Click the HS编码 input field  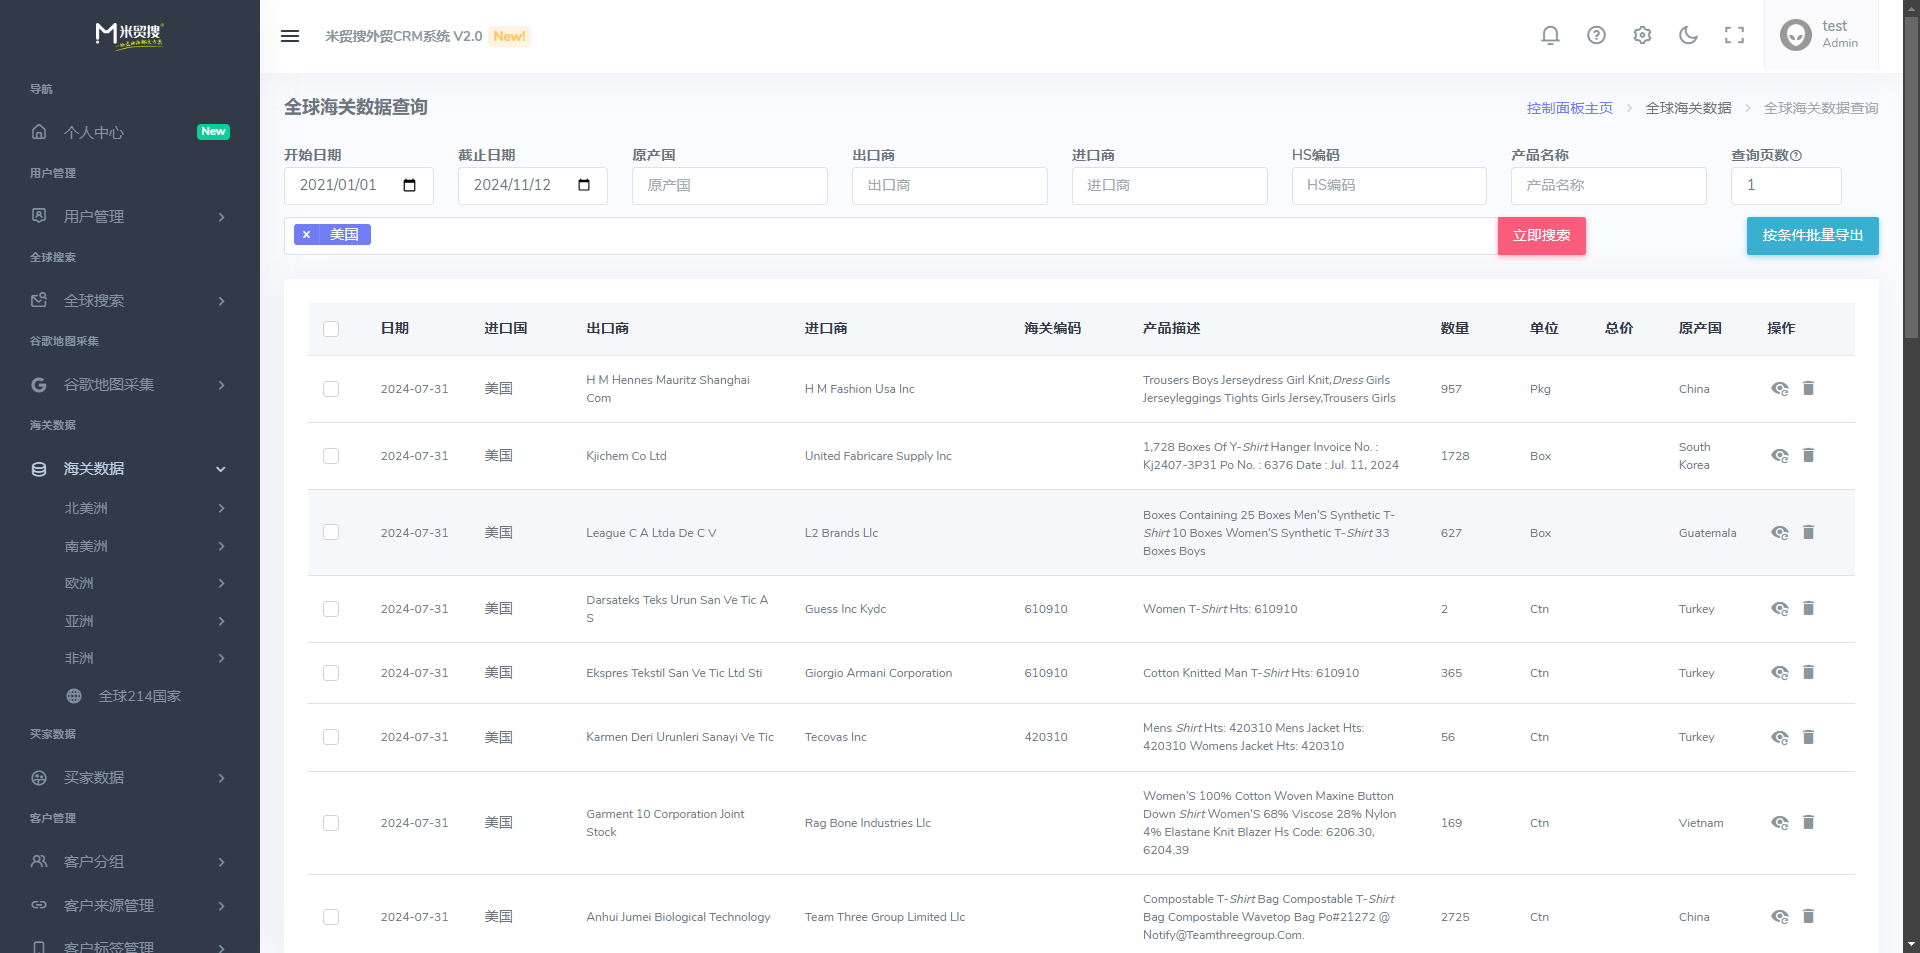(x=1389, y=186)
